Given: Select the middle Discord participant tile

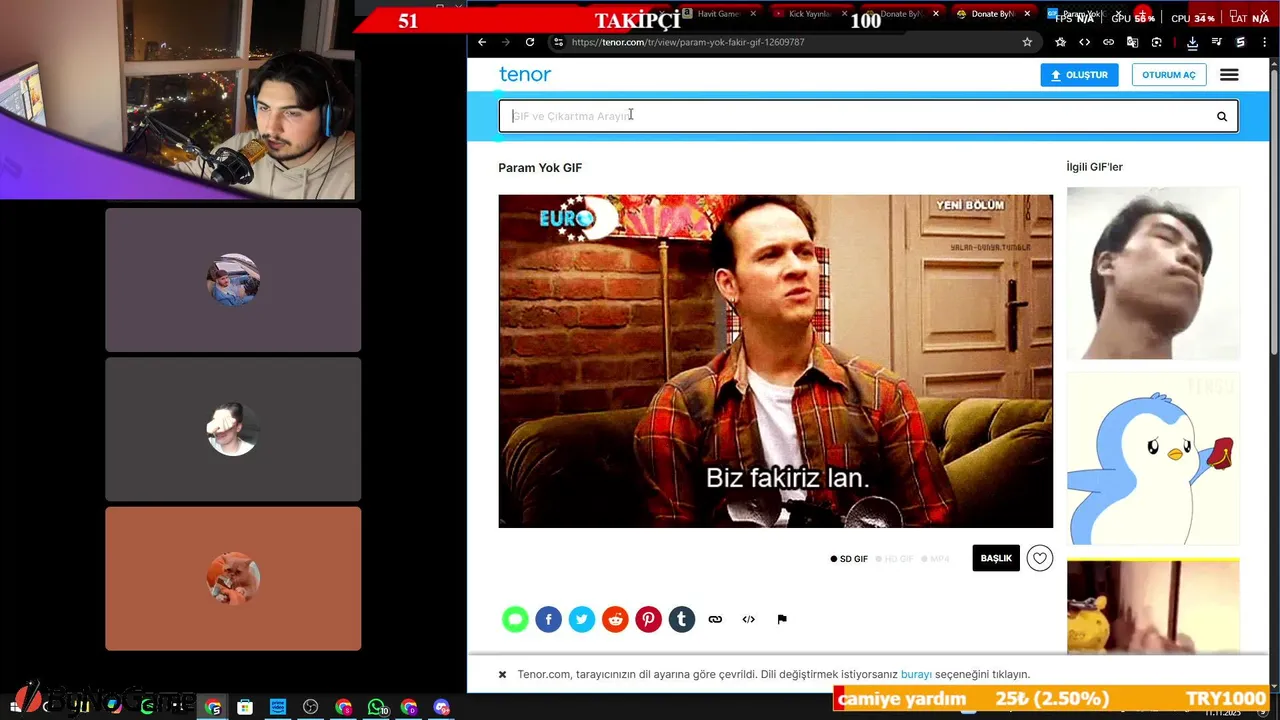Looking at the screenshot, I should coord(233,429).
